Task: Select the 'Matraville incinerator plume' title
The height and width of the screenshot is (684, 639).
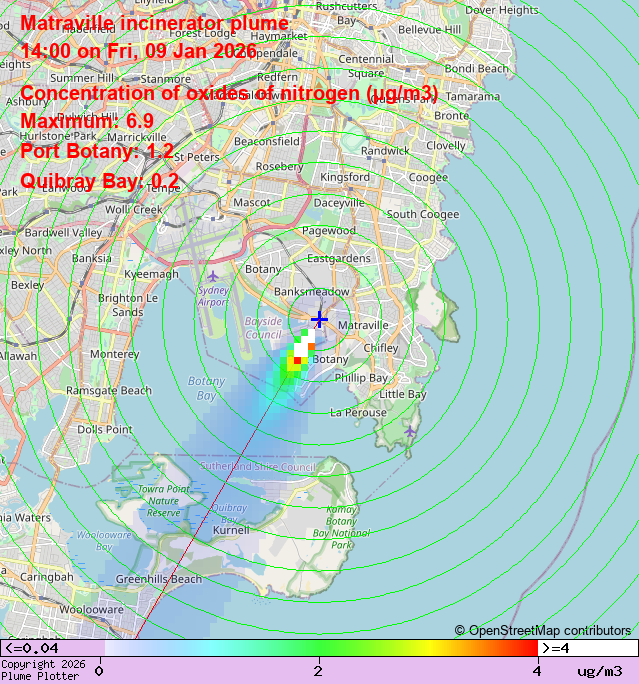Action: point(155,23)
